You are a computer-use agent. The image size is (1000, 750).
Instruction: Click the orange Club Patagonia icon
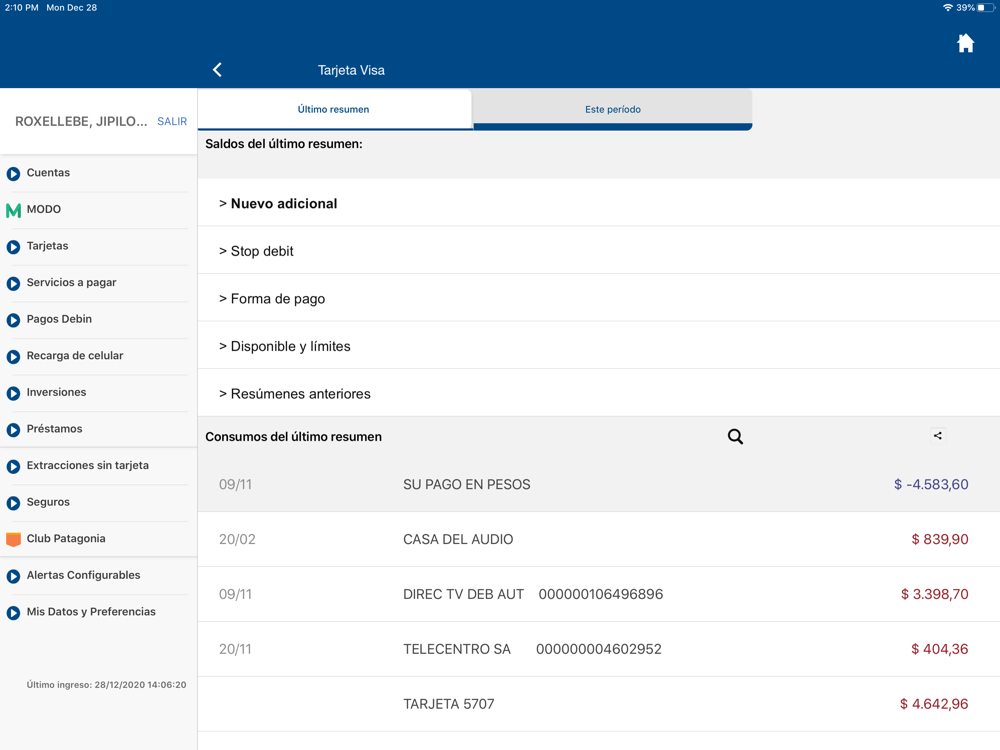tap(13, 540)
